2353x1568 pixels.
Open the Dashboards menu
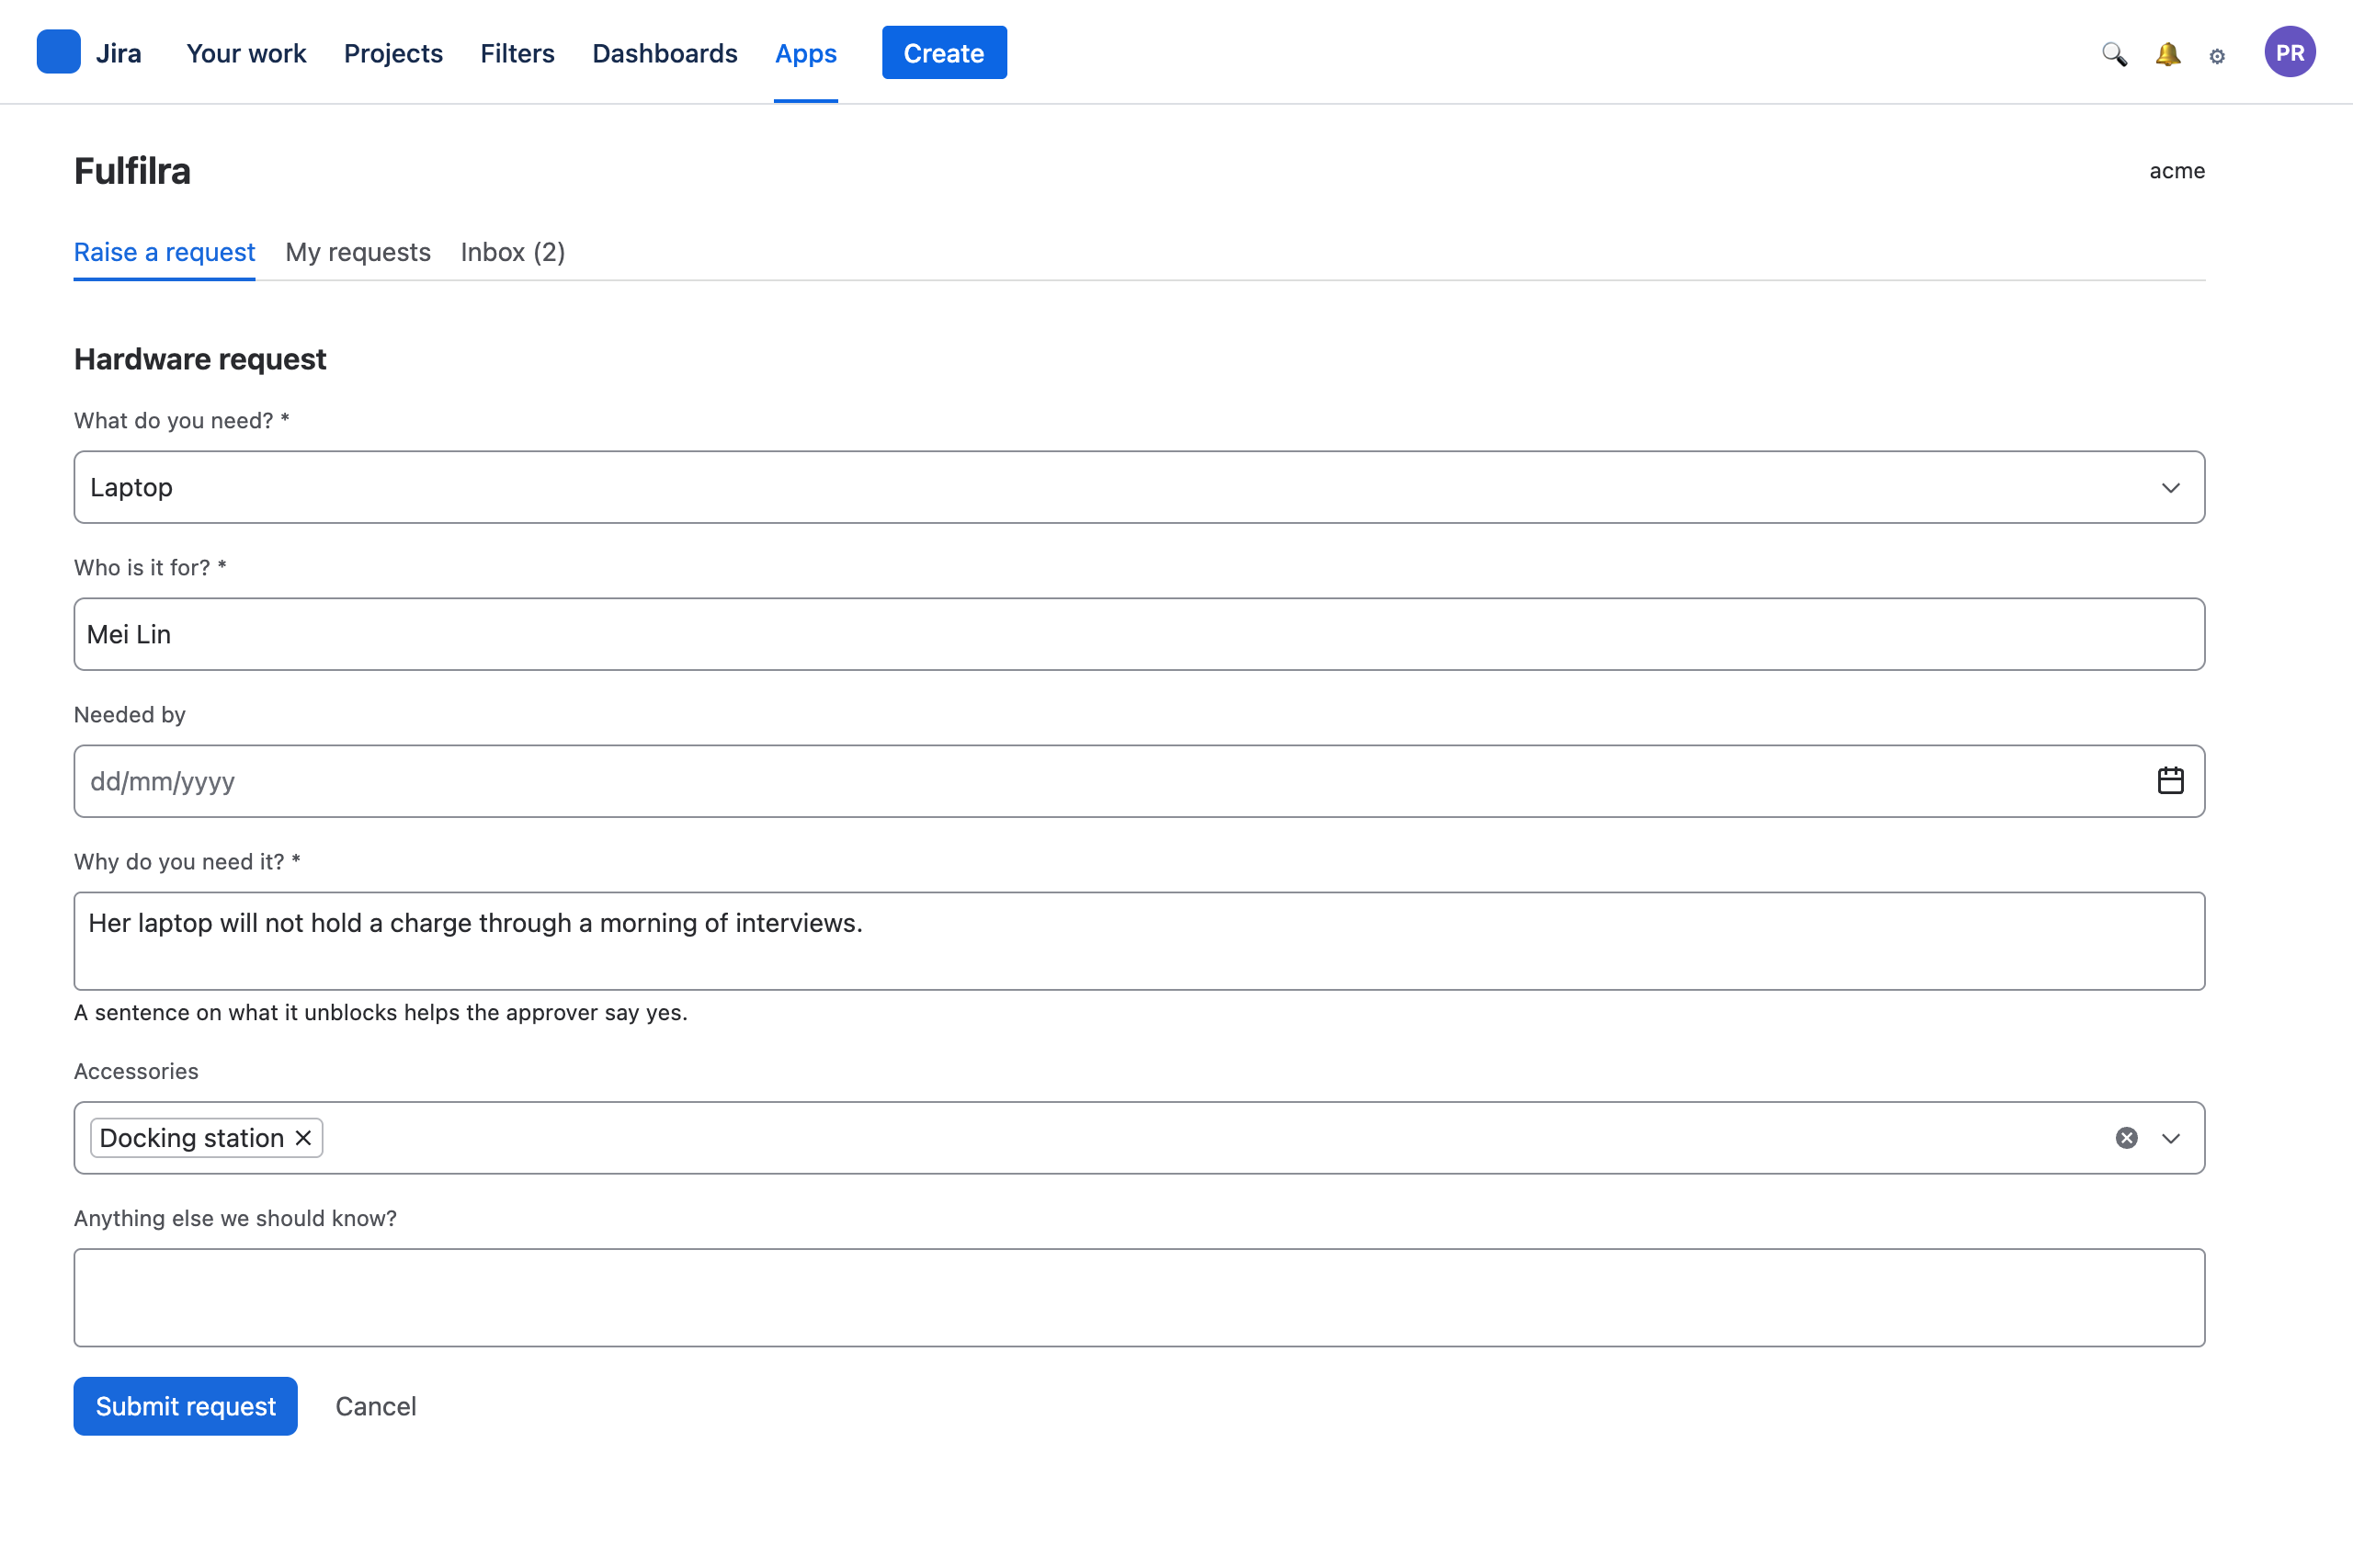tap(665, 53)
